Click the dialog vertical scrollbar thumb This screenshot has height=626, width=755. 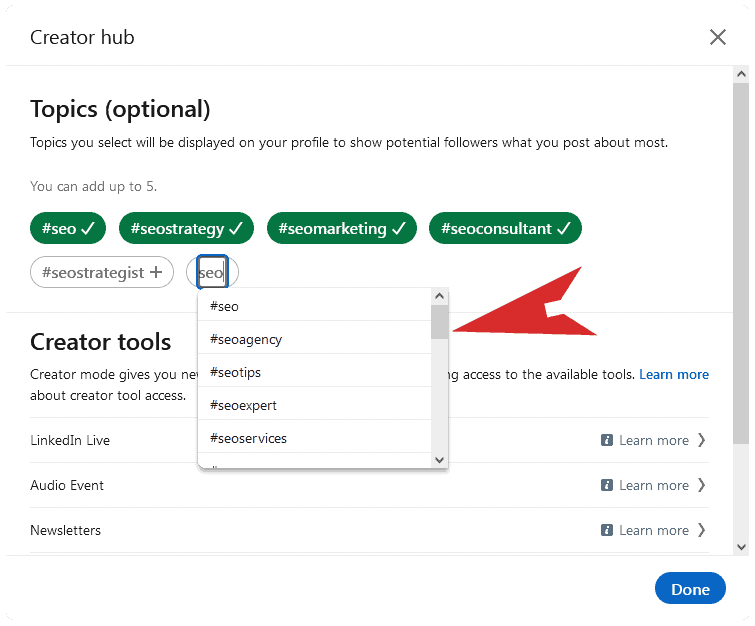741,263
